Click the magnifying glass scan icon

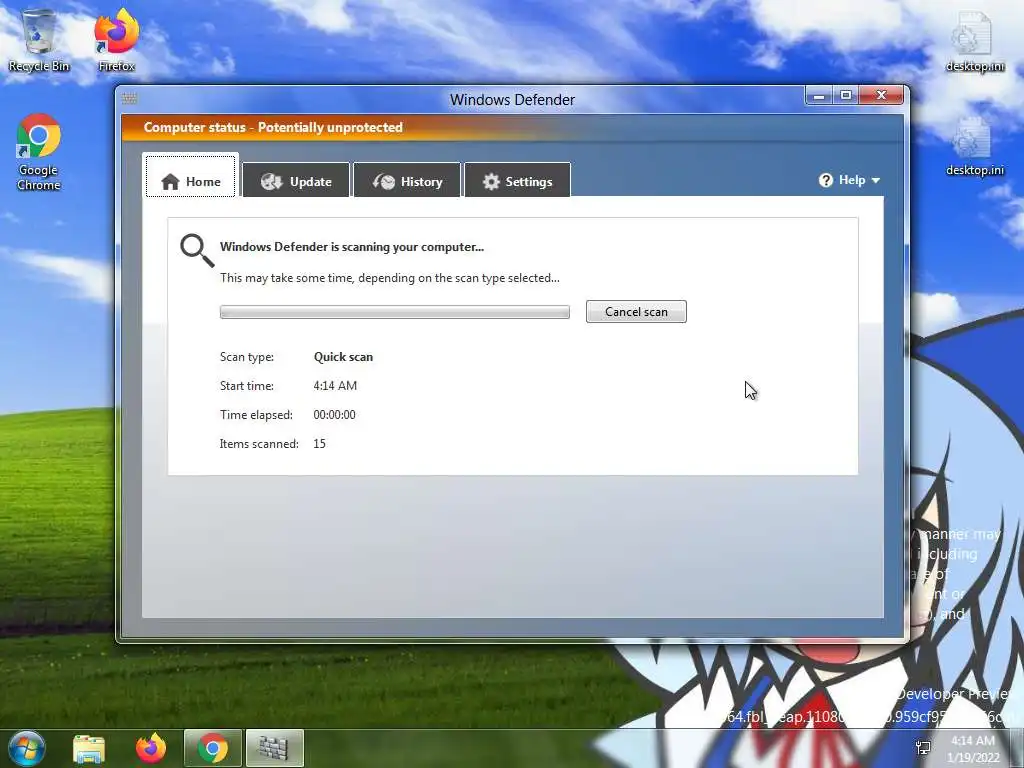pos(197,251)
